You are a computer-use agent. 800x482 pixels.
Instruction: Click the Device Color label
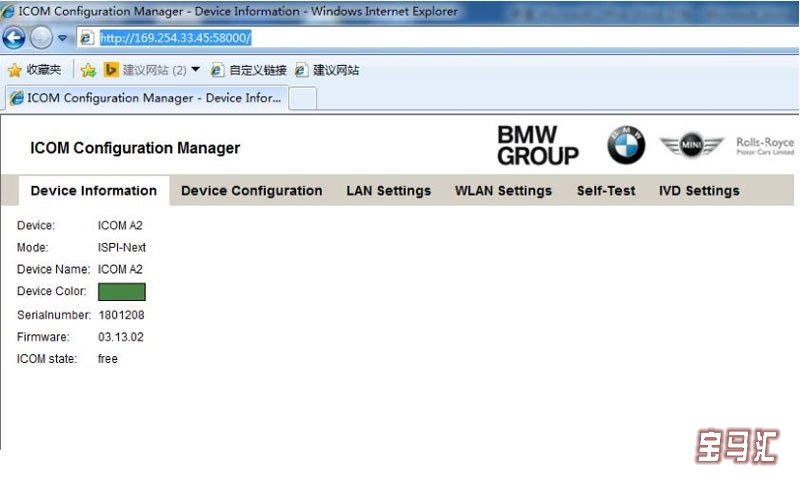pyautogui.click(x=52, y=291)
